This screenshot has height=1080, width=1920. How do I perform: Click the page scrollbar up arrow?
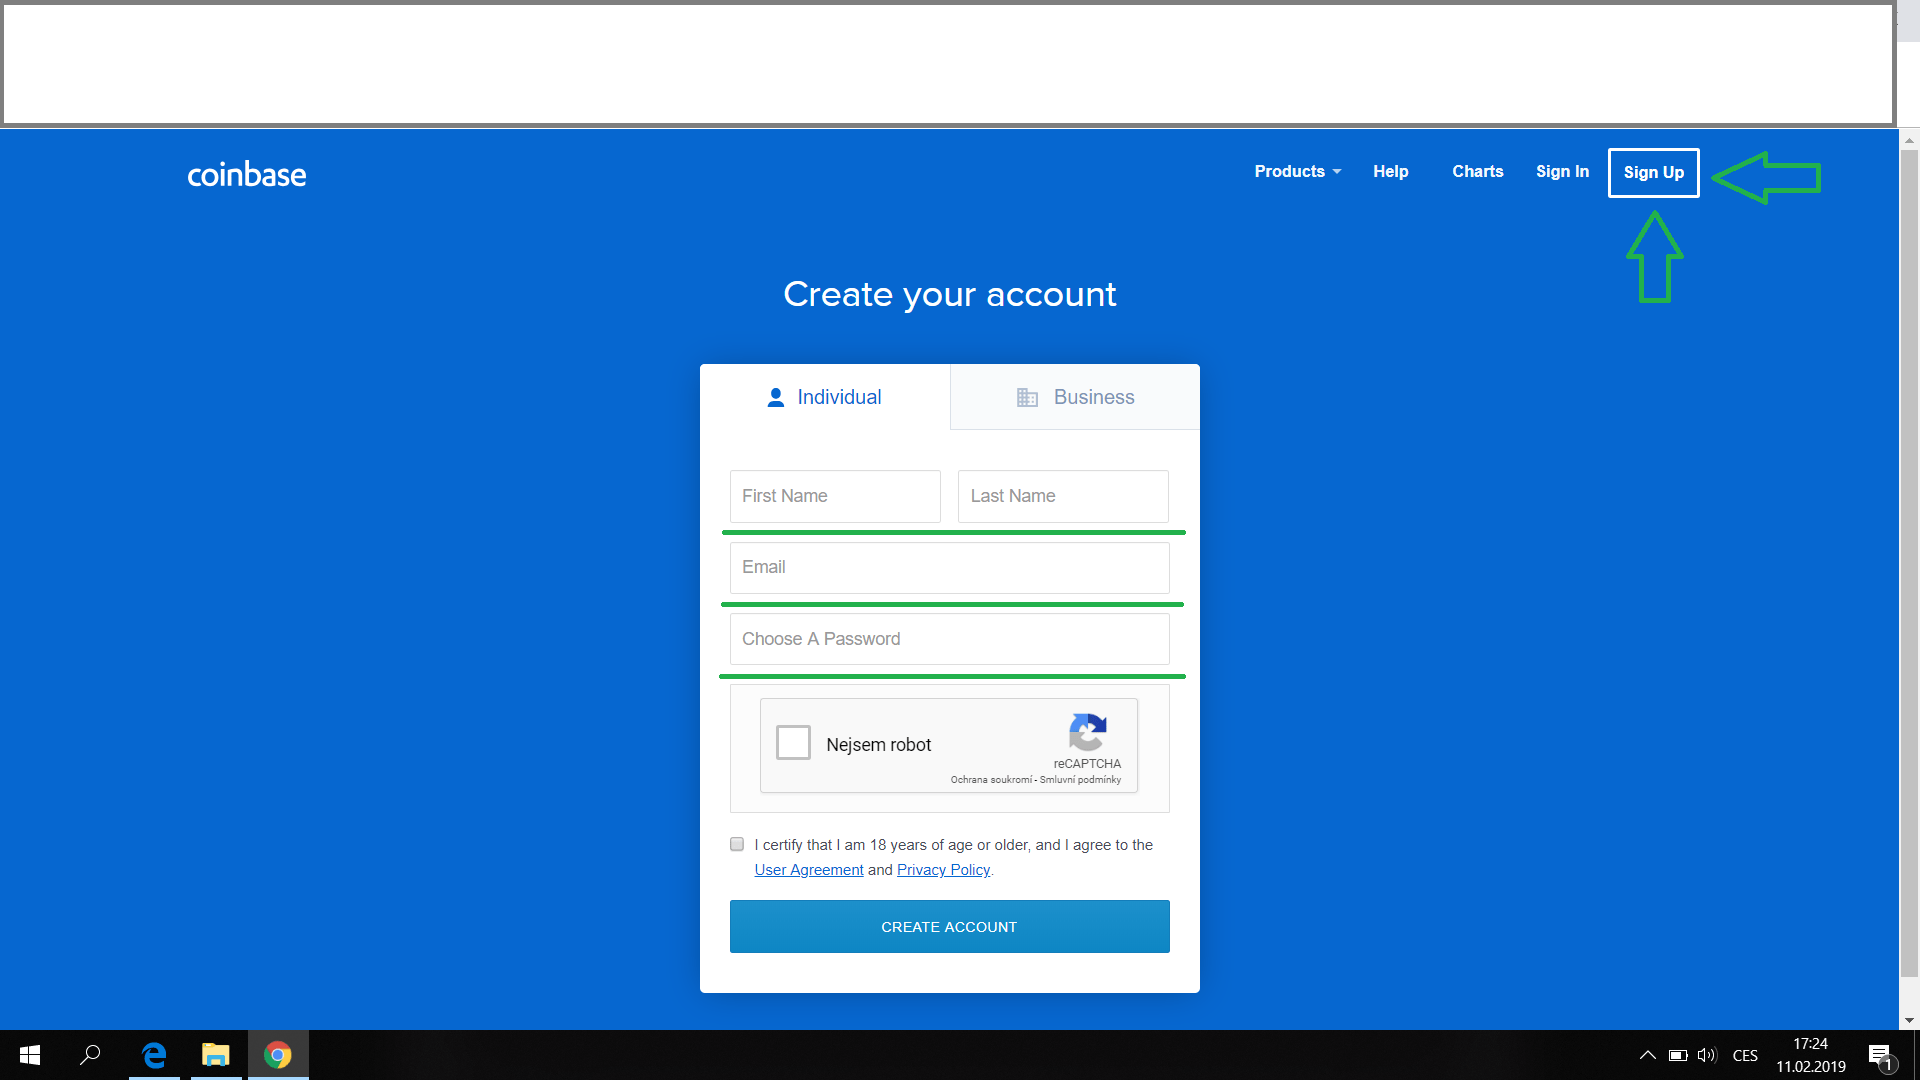[x=1909, y=141]
